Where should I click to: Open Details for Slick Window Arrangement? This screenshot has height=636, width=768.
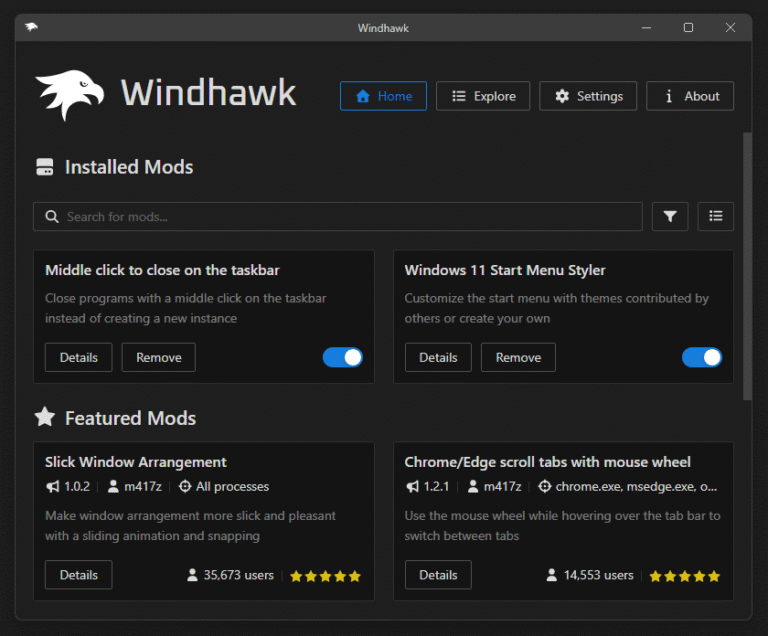tap(78, 575)
